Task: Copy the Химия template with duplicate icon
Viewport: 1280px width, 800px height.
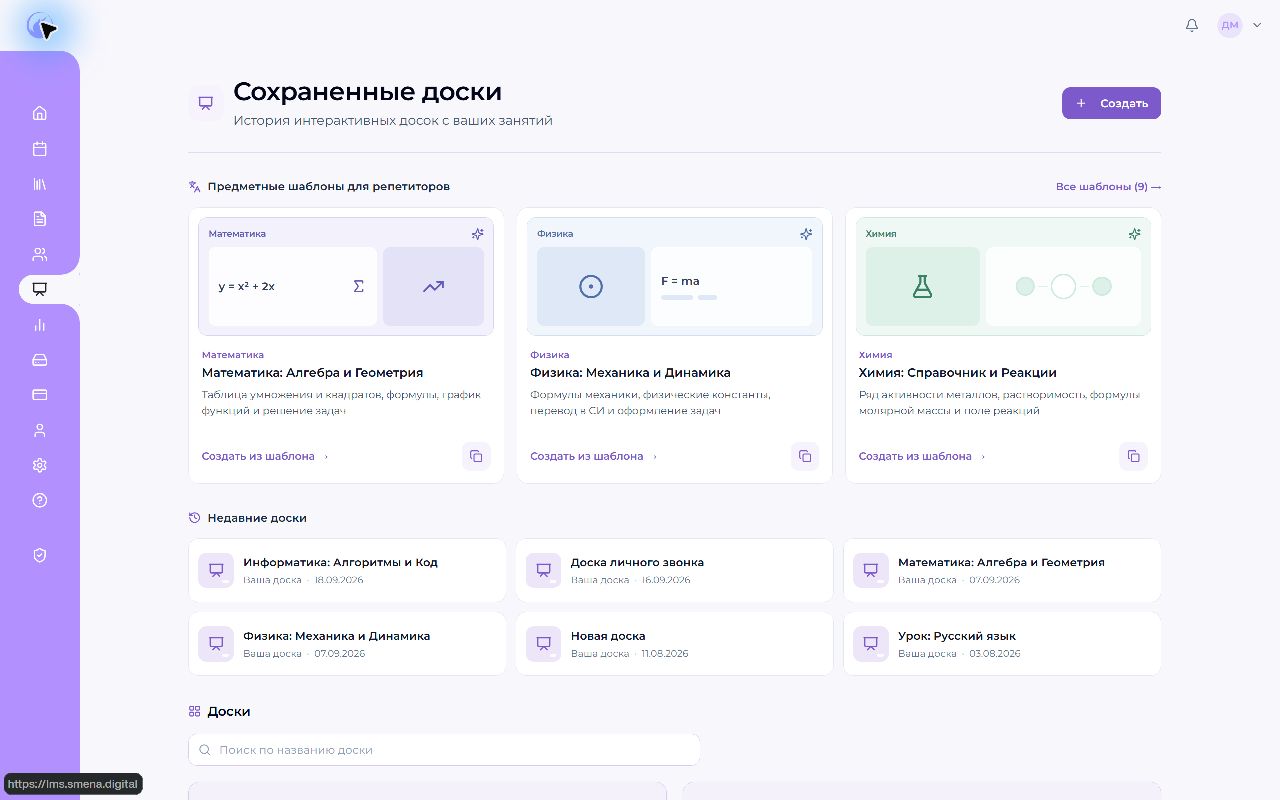Action: (1133, 456)
